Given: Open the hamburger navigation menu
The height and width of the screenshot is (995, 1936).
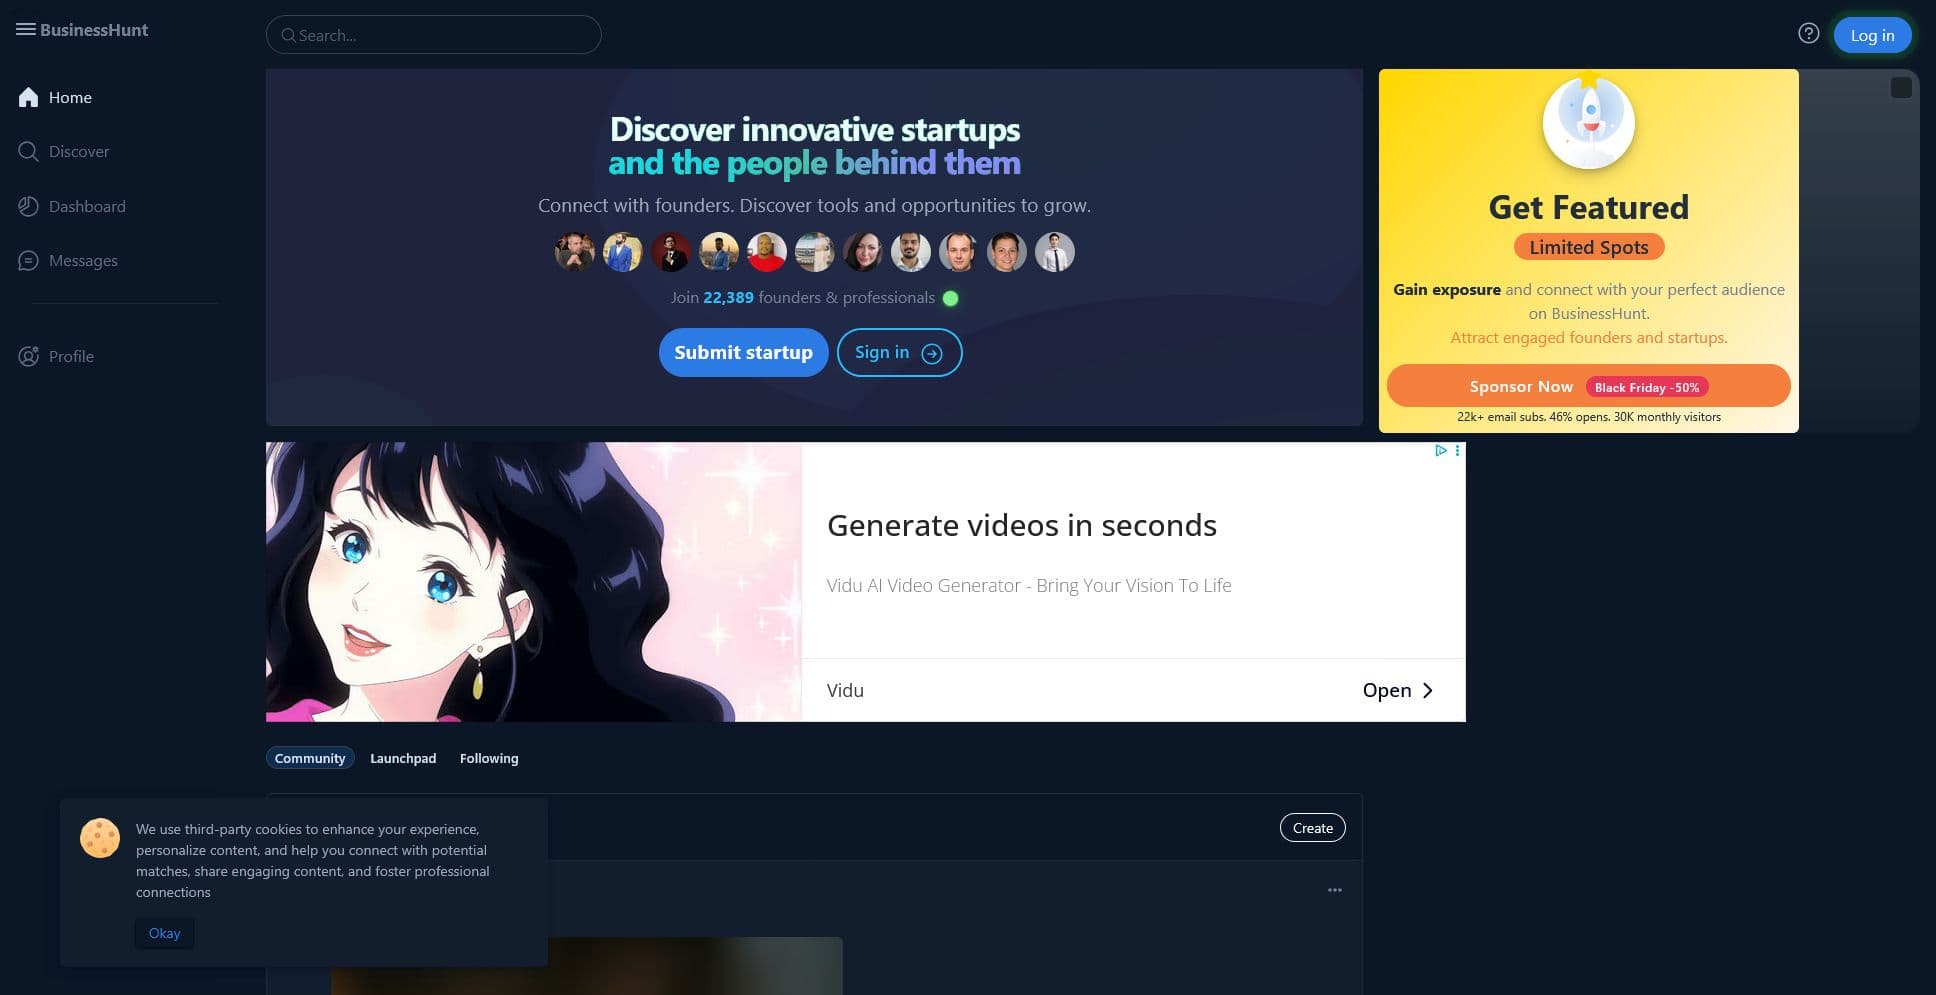Looking at the screenshot, I should 26,29.
